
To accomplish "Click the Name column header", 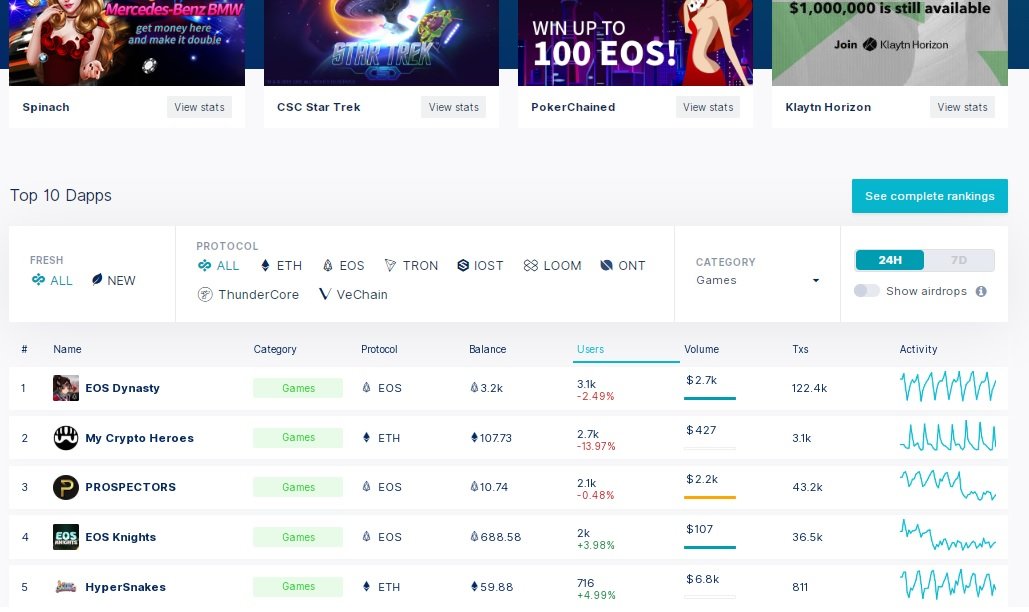I will tap(67, 349).
